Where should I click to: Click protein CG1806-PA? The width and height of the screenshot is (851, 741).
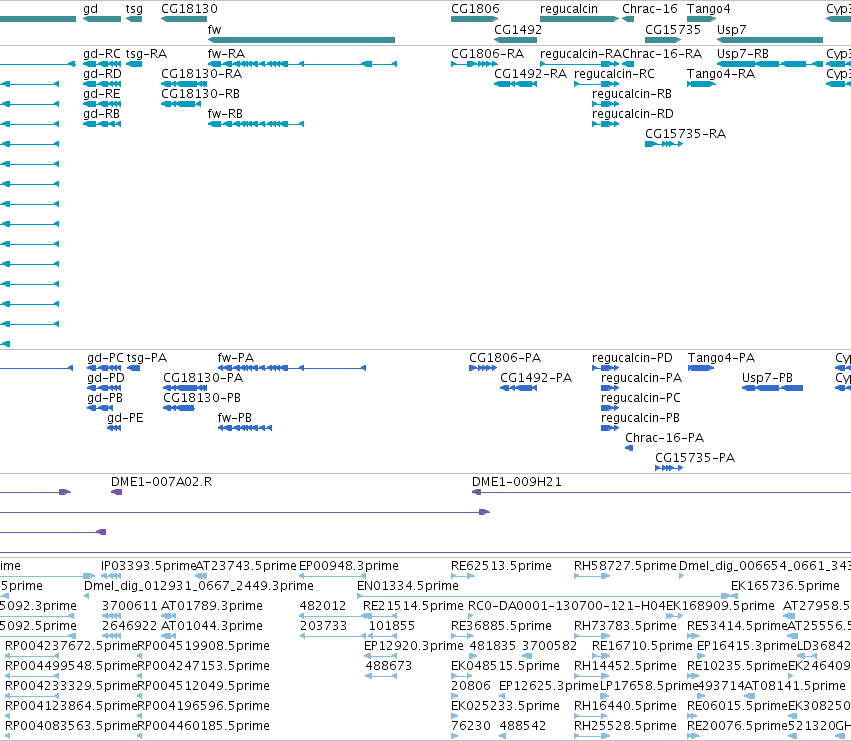pyautogui.click(x=483, y=368)
